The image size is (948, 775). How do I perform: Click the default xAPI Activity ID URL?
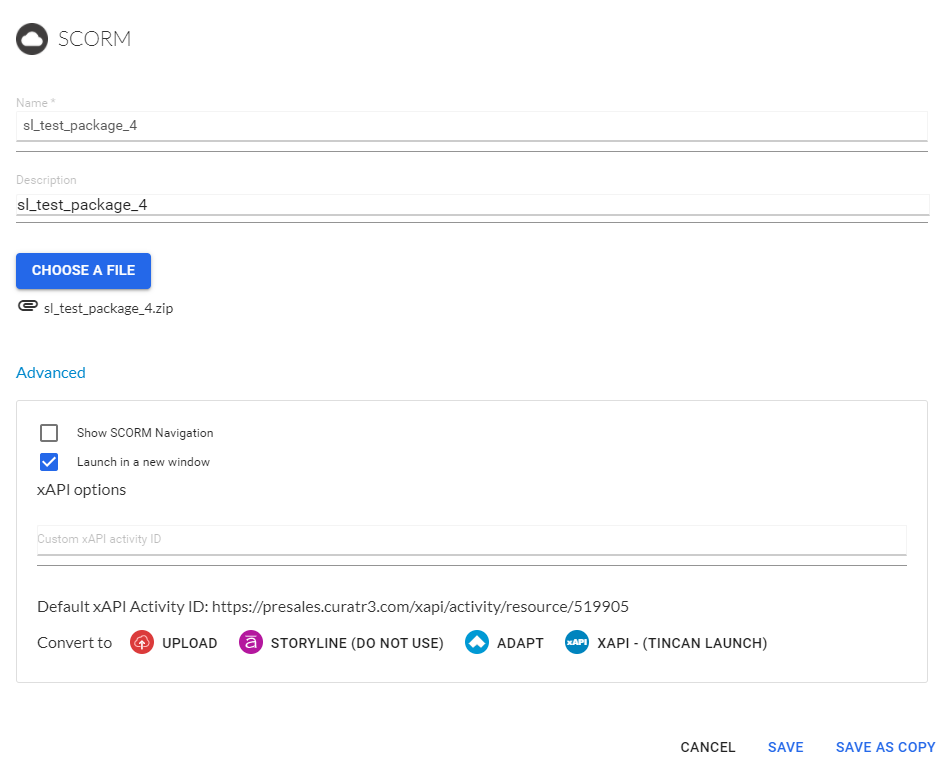tap(420, 607)
